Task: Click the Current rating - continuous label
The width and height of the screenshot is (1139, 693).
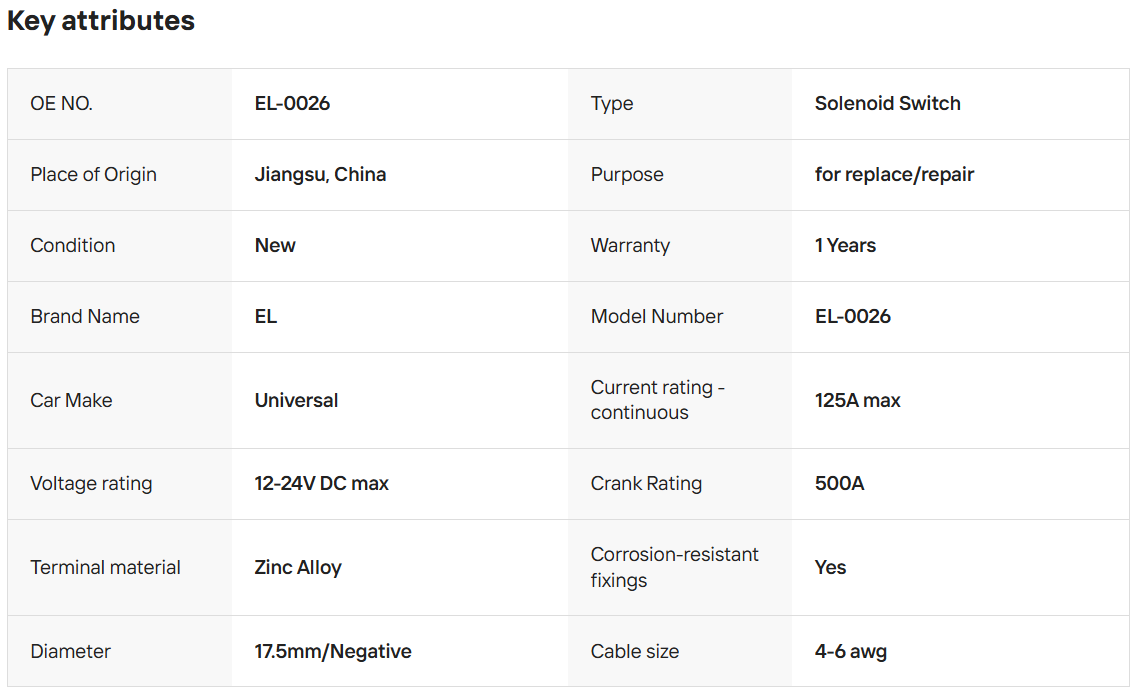Action: click(x=657, y=400)
